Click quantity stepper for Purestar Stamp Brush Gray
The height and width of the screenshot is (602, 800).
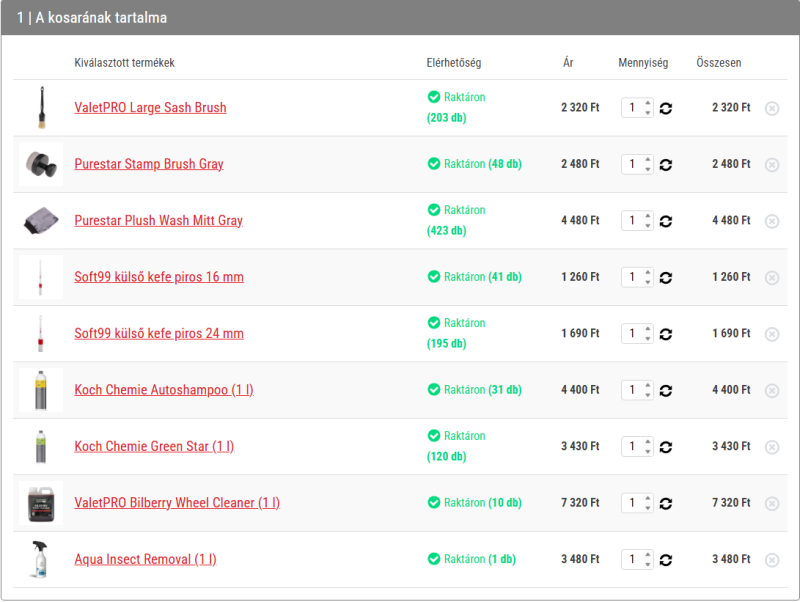click(x=637, y=164)
